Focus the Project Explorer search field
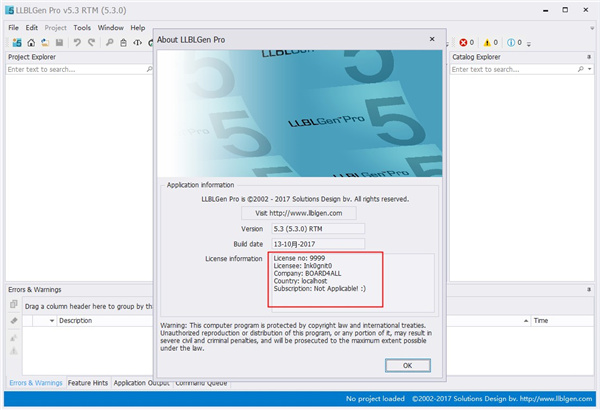 [x=76, y=69]
